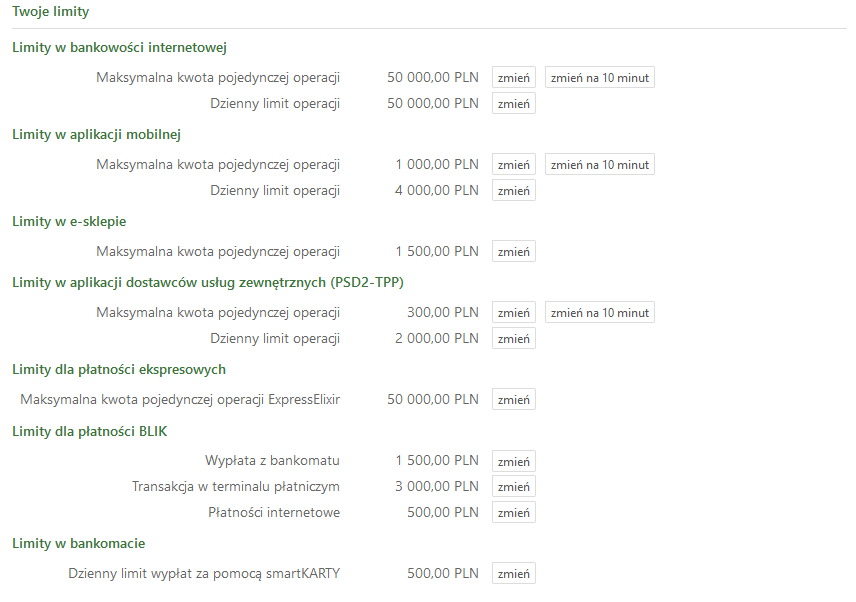Click the 'Limity w bankowości internetowej' heading

[x=119, y=47]
